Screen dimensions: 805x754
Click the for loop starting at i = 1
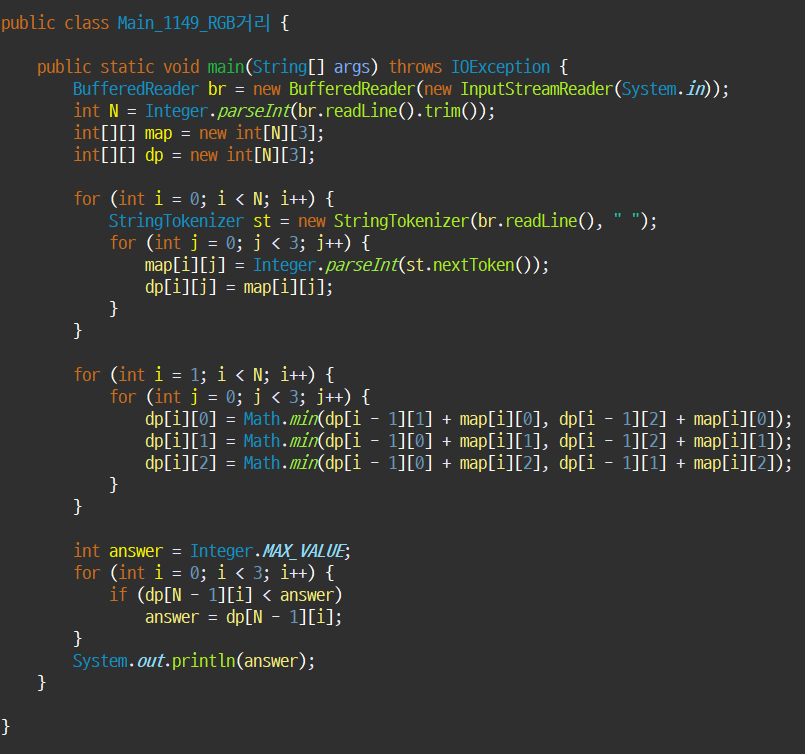(x=204, y=375)
